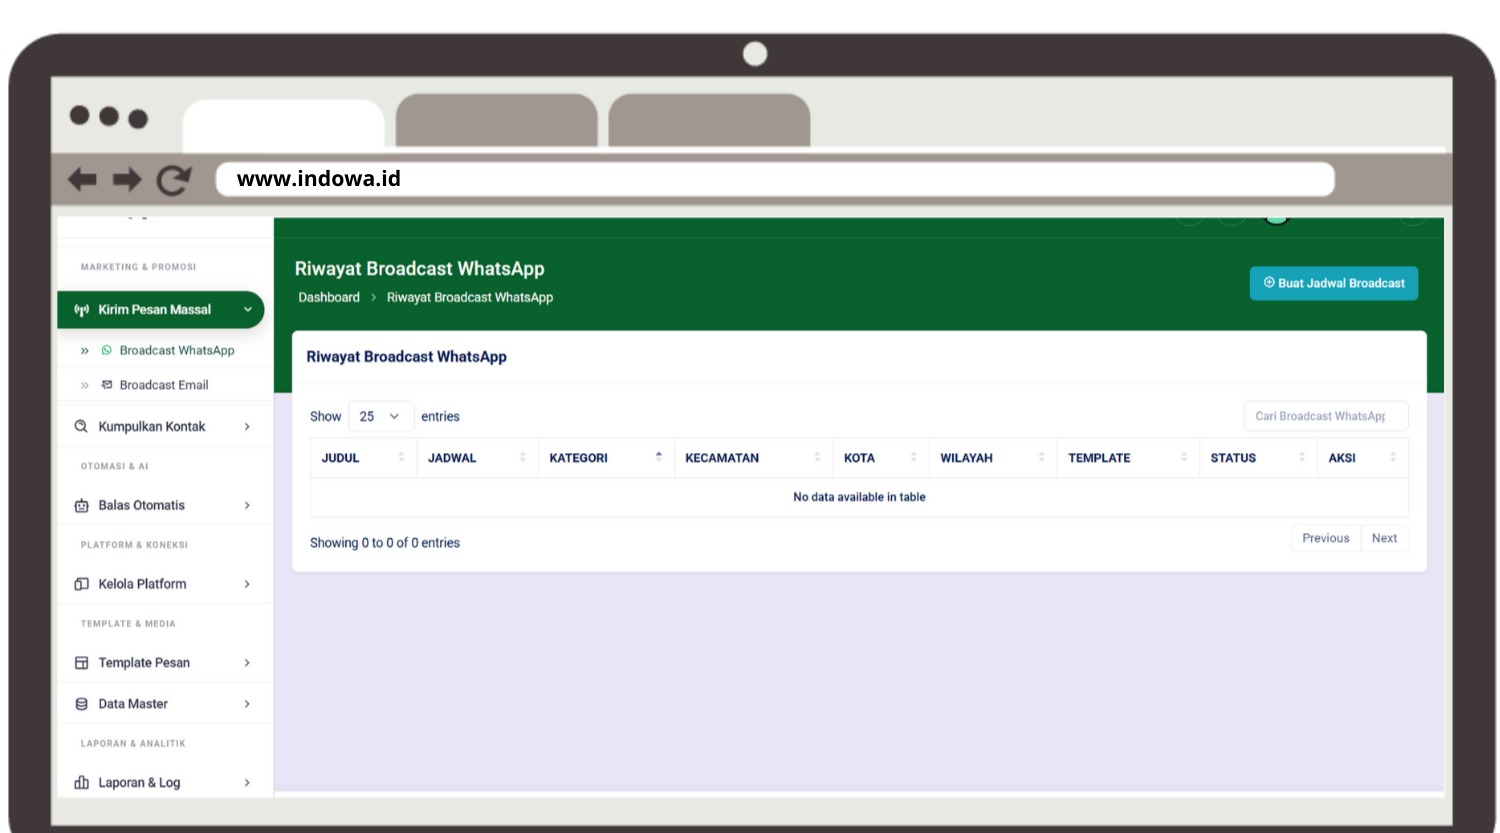Sort table by JADWAL column
Image resolution: width=1500 pixels, height=833 pixels.
point(477,458)
